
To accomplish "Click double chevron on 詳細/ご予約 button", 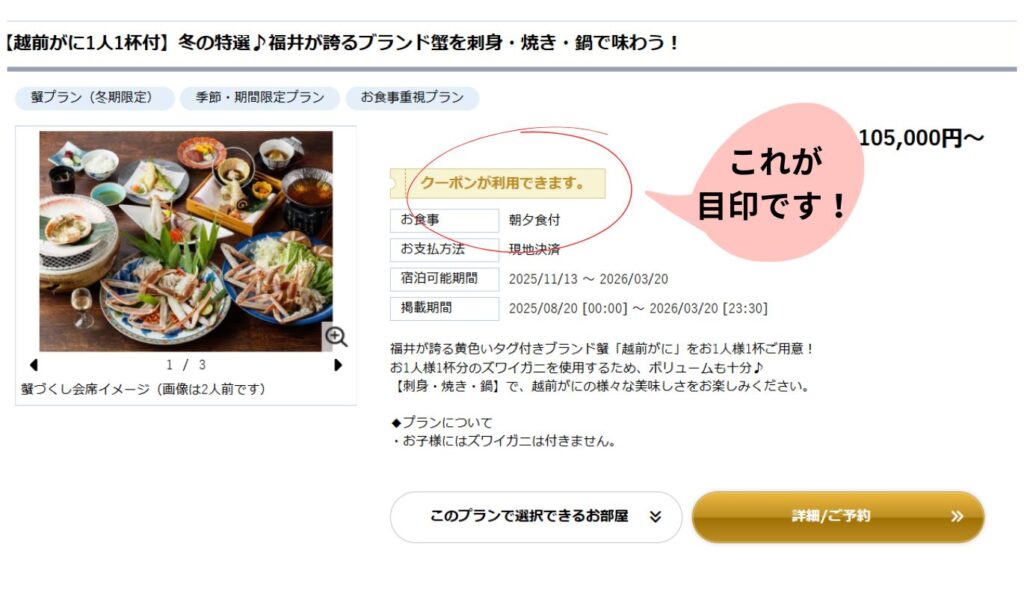I will (957, 516).
